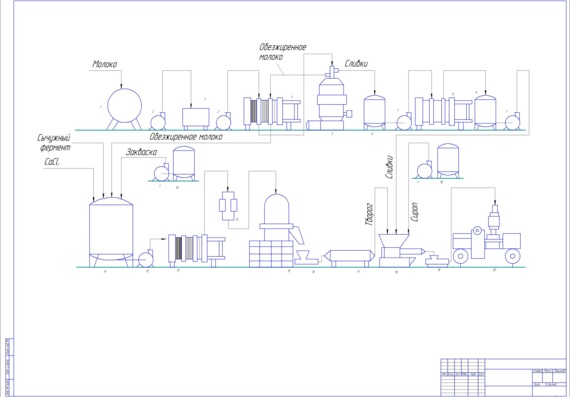
Task: Click the Сычужный фермент label
Action: click(x=54, y=143)
